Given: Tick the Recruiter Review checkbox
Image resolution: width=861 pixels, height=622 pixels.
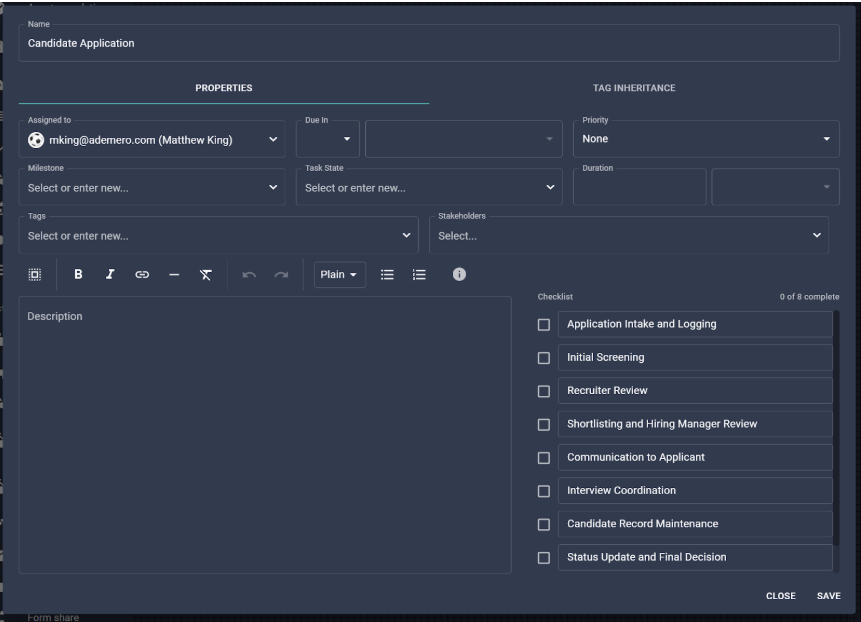Looking at the screenshot, I should click(544, 391).
